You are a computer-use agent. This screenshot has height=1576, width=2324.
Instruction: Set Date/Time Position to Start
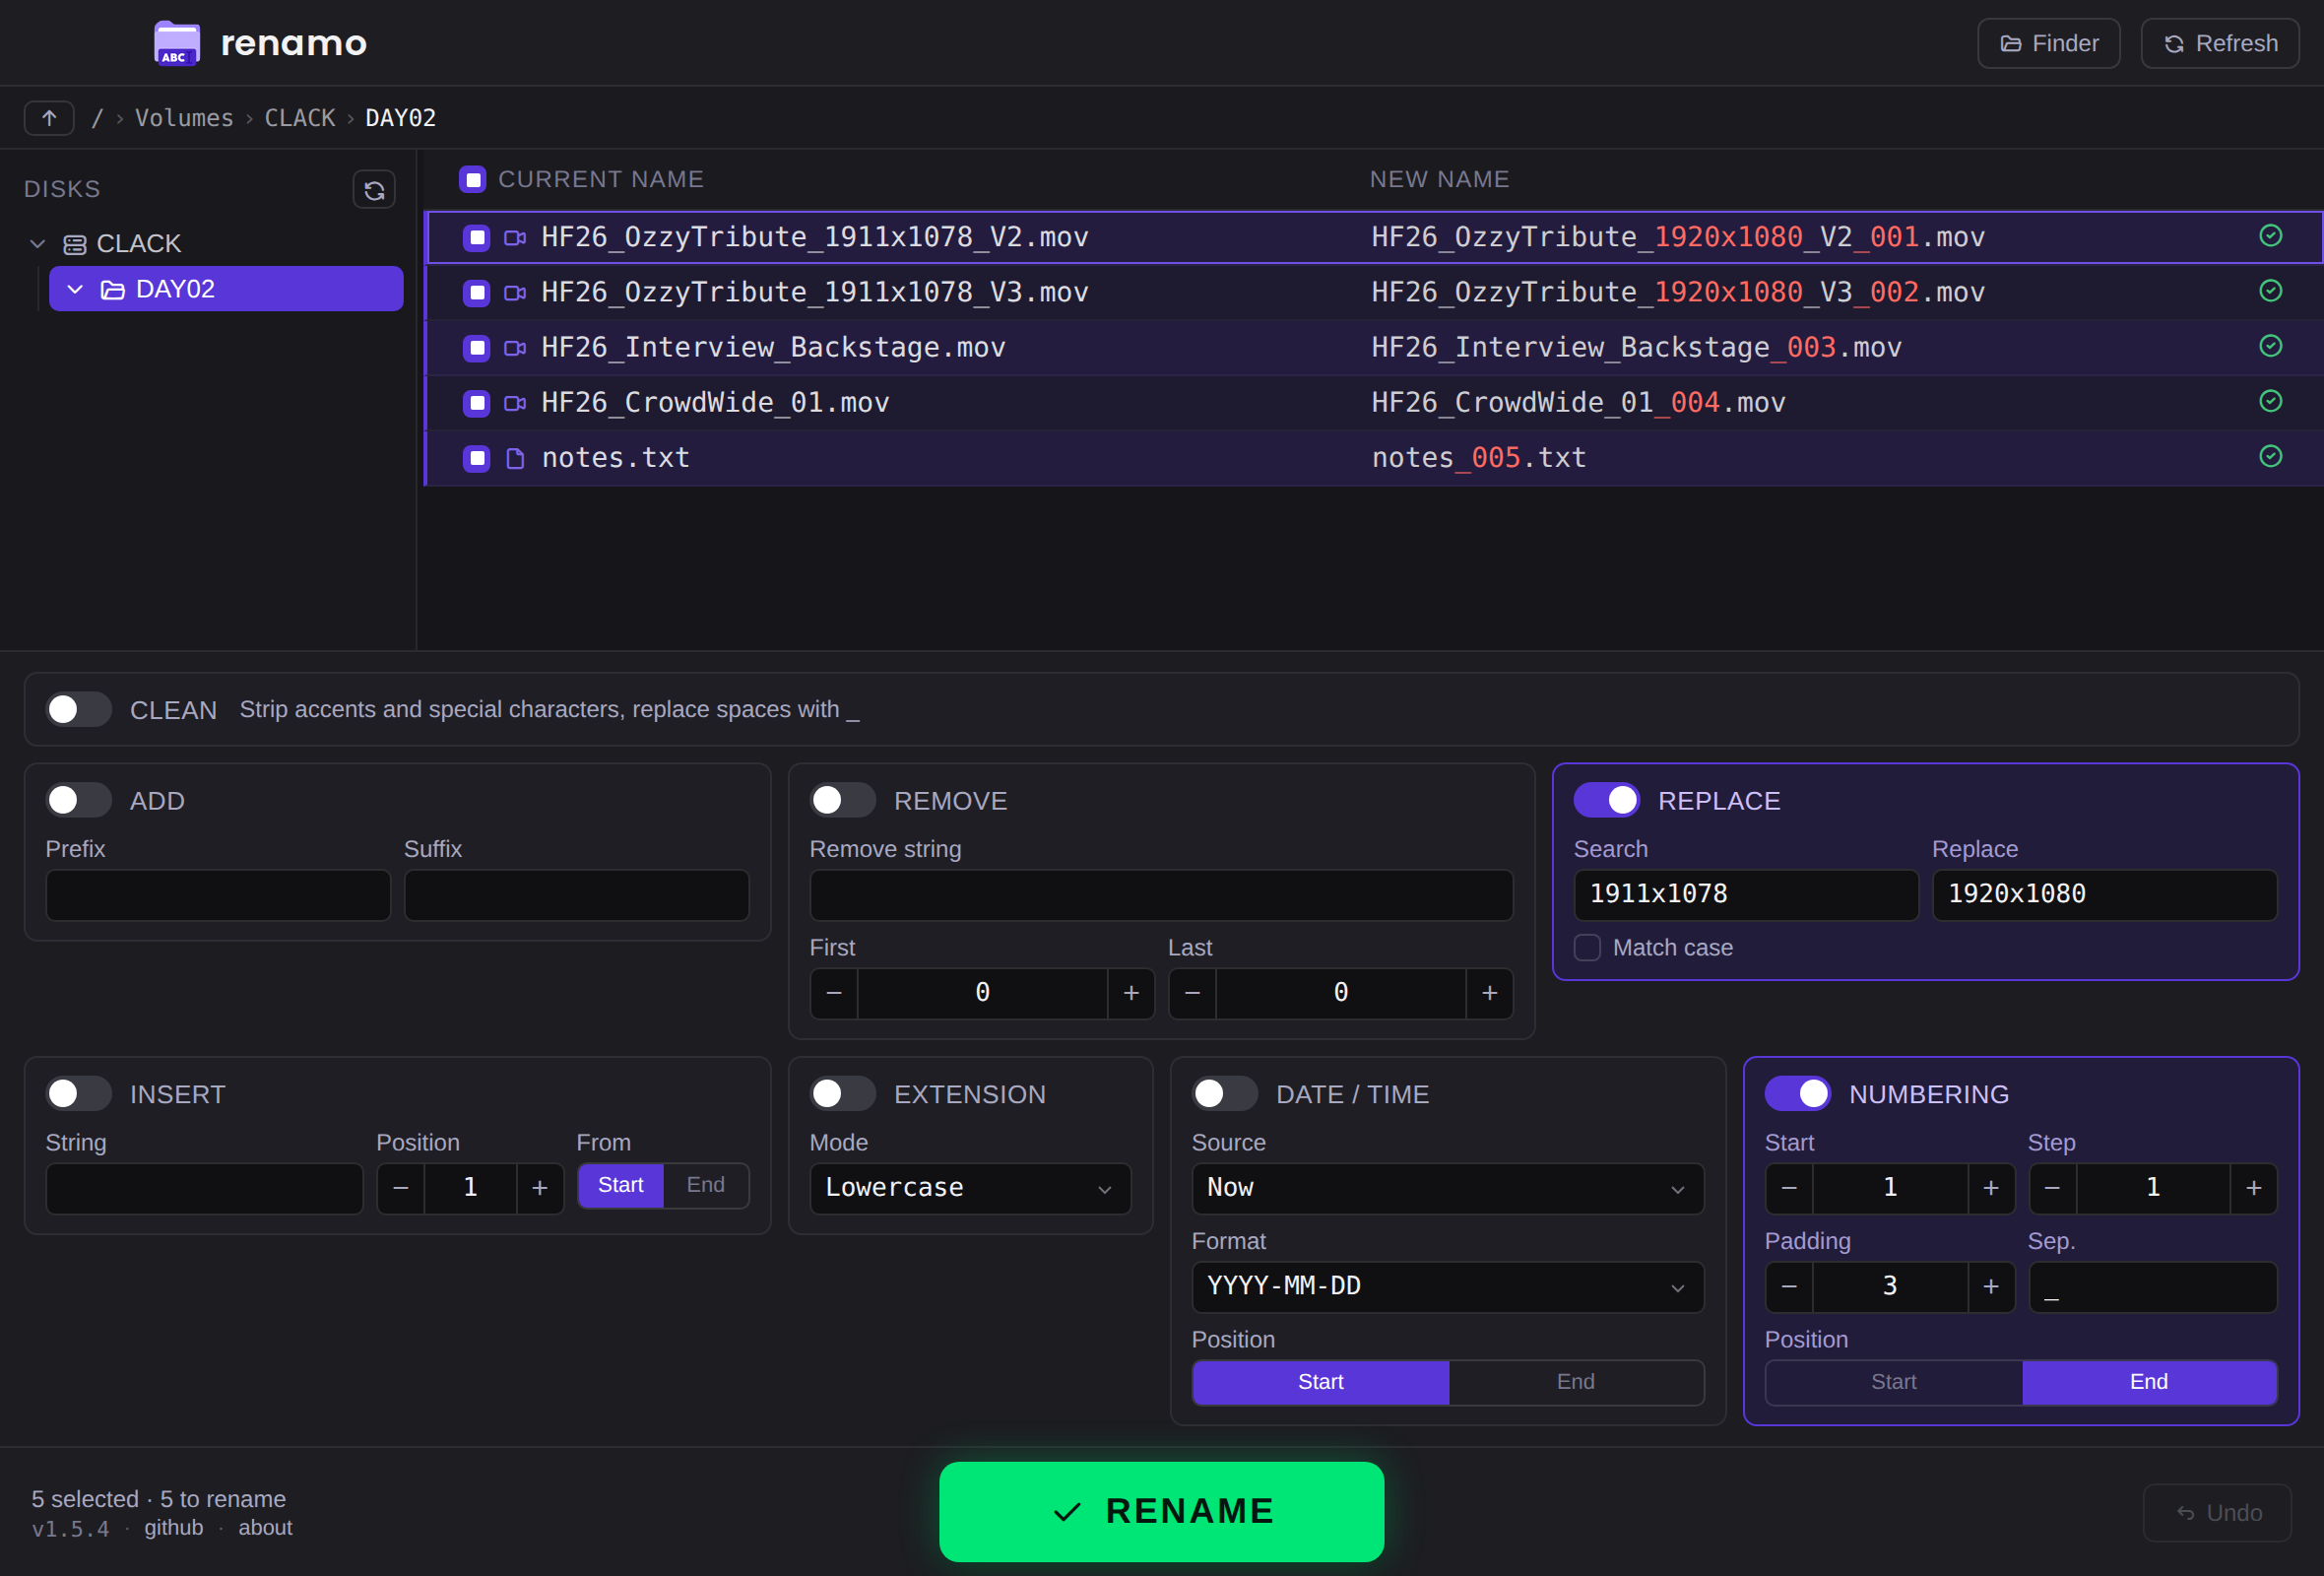coord(1321,1382)
